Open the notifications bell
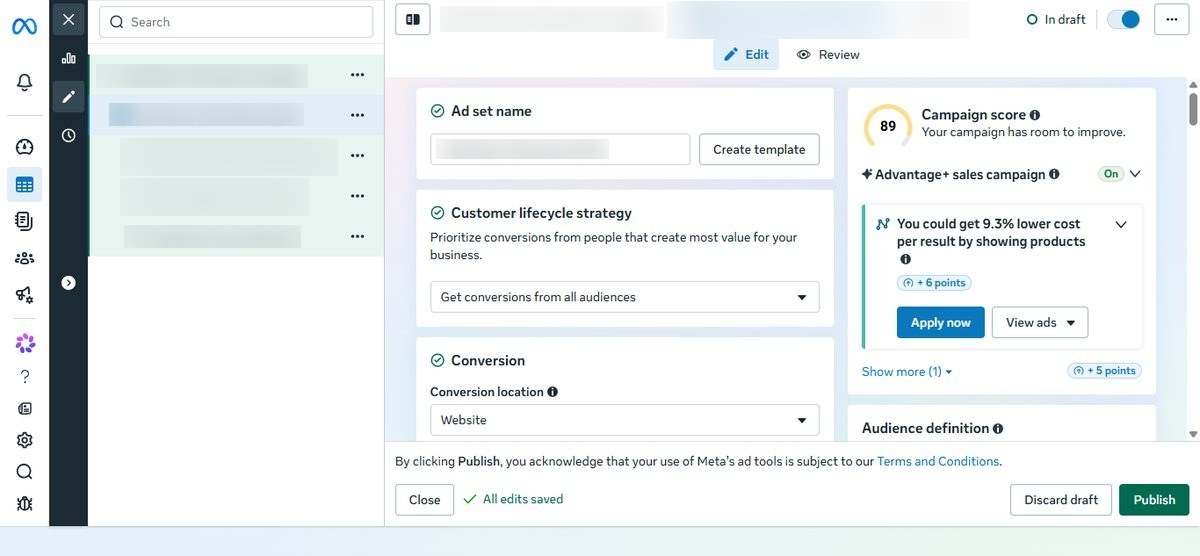 click(25, 83)
